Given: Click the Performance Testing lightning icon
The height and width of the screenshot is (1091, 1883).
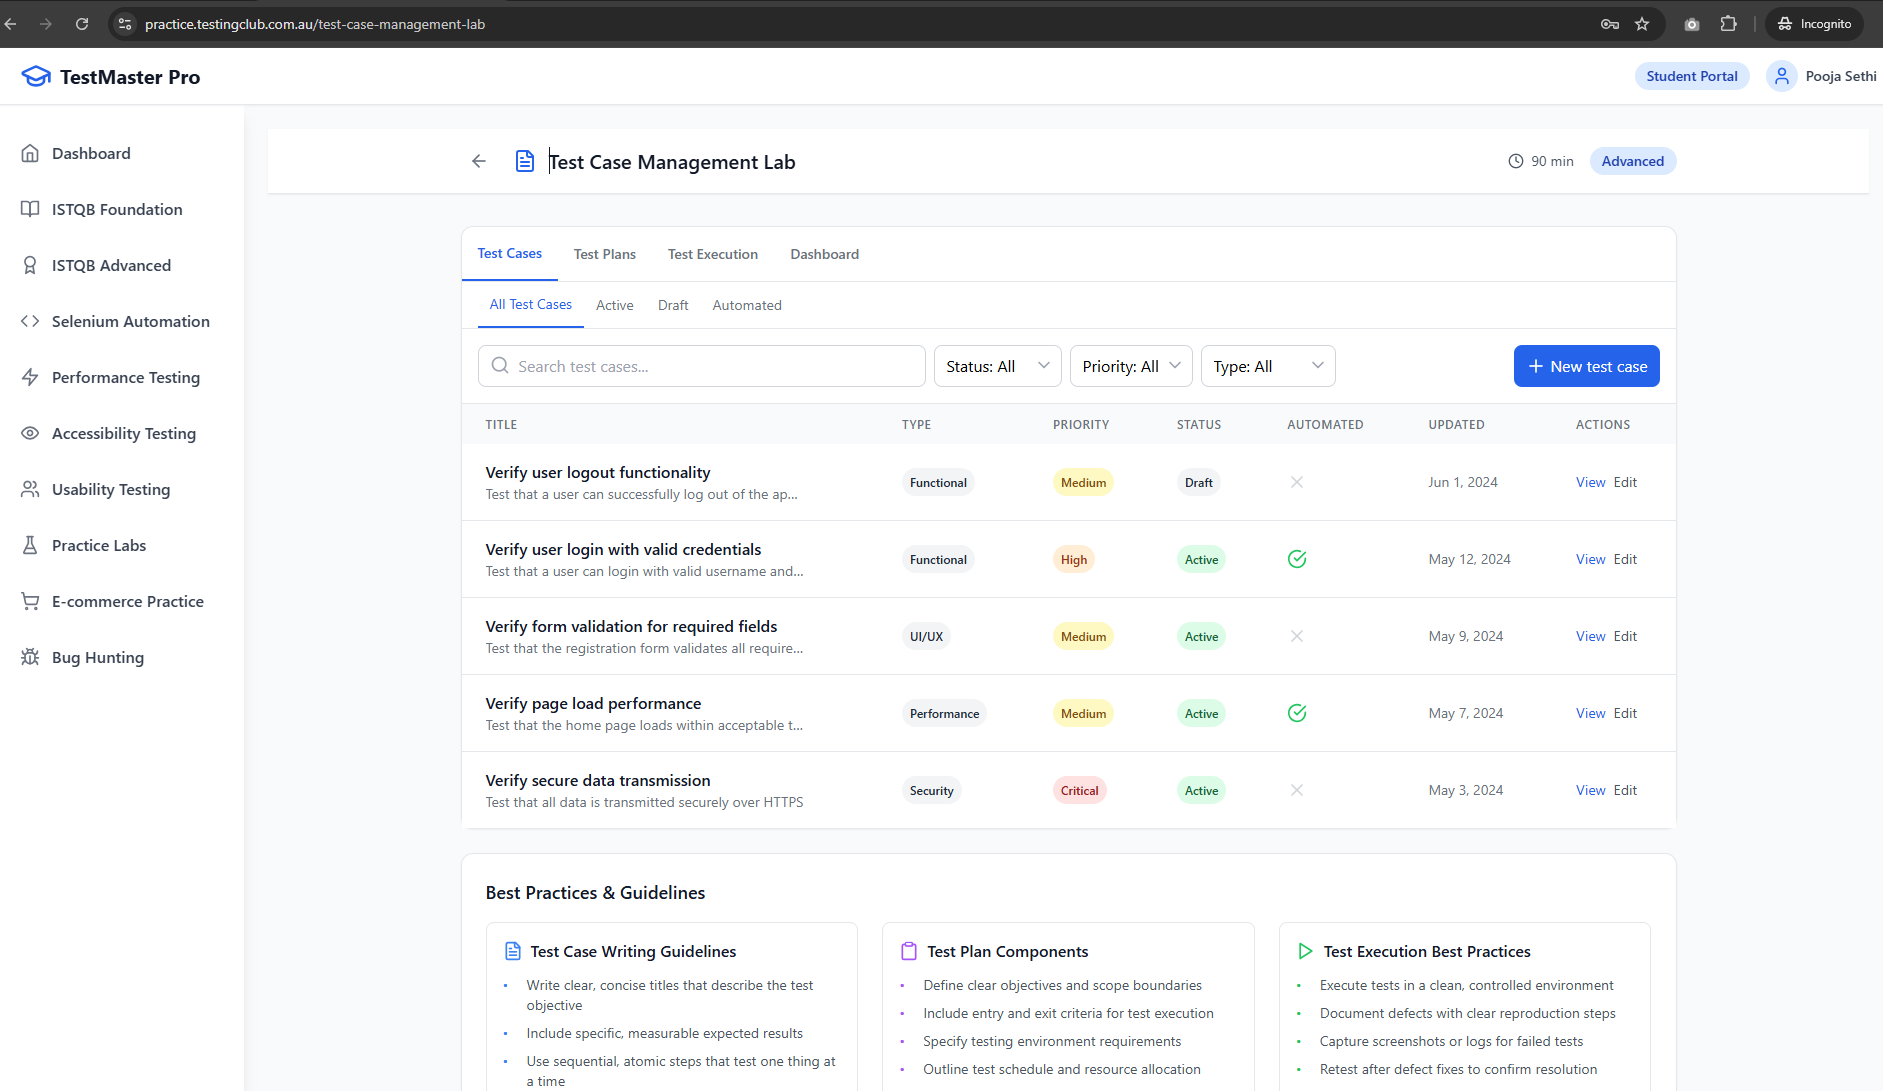Looking at the screenshot, I should [x=30, y=377].
